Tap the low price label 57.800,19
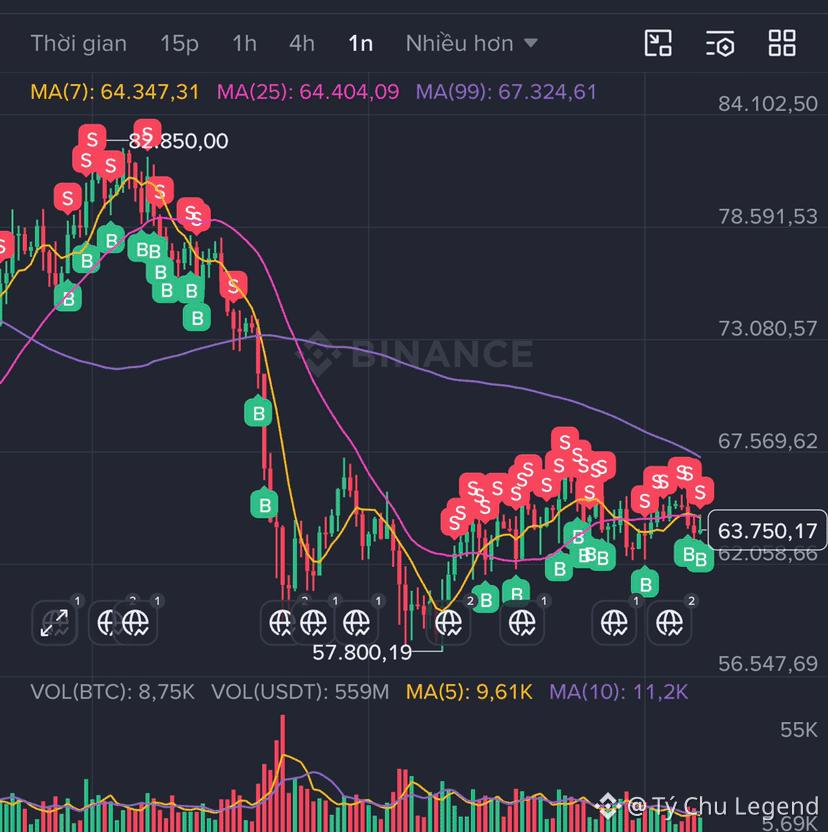Viewport: 828px width, 832px height. click(x=362, y=652)
